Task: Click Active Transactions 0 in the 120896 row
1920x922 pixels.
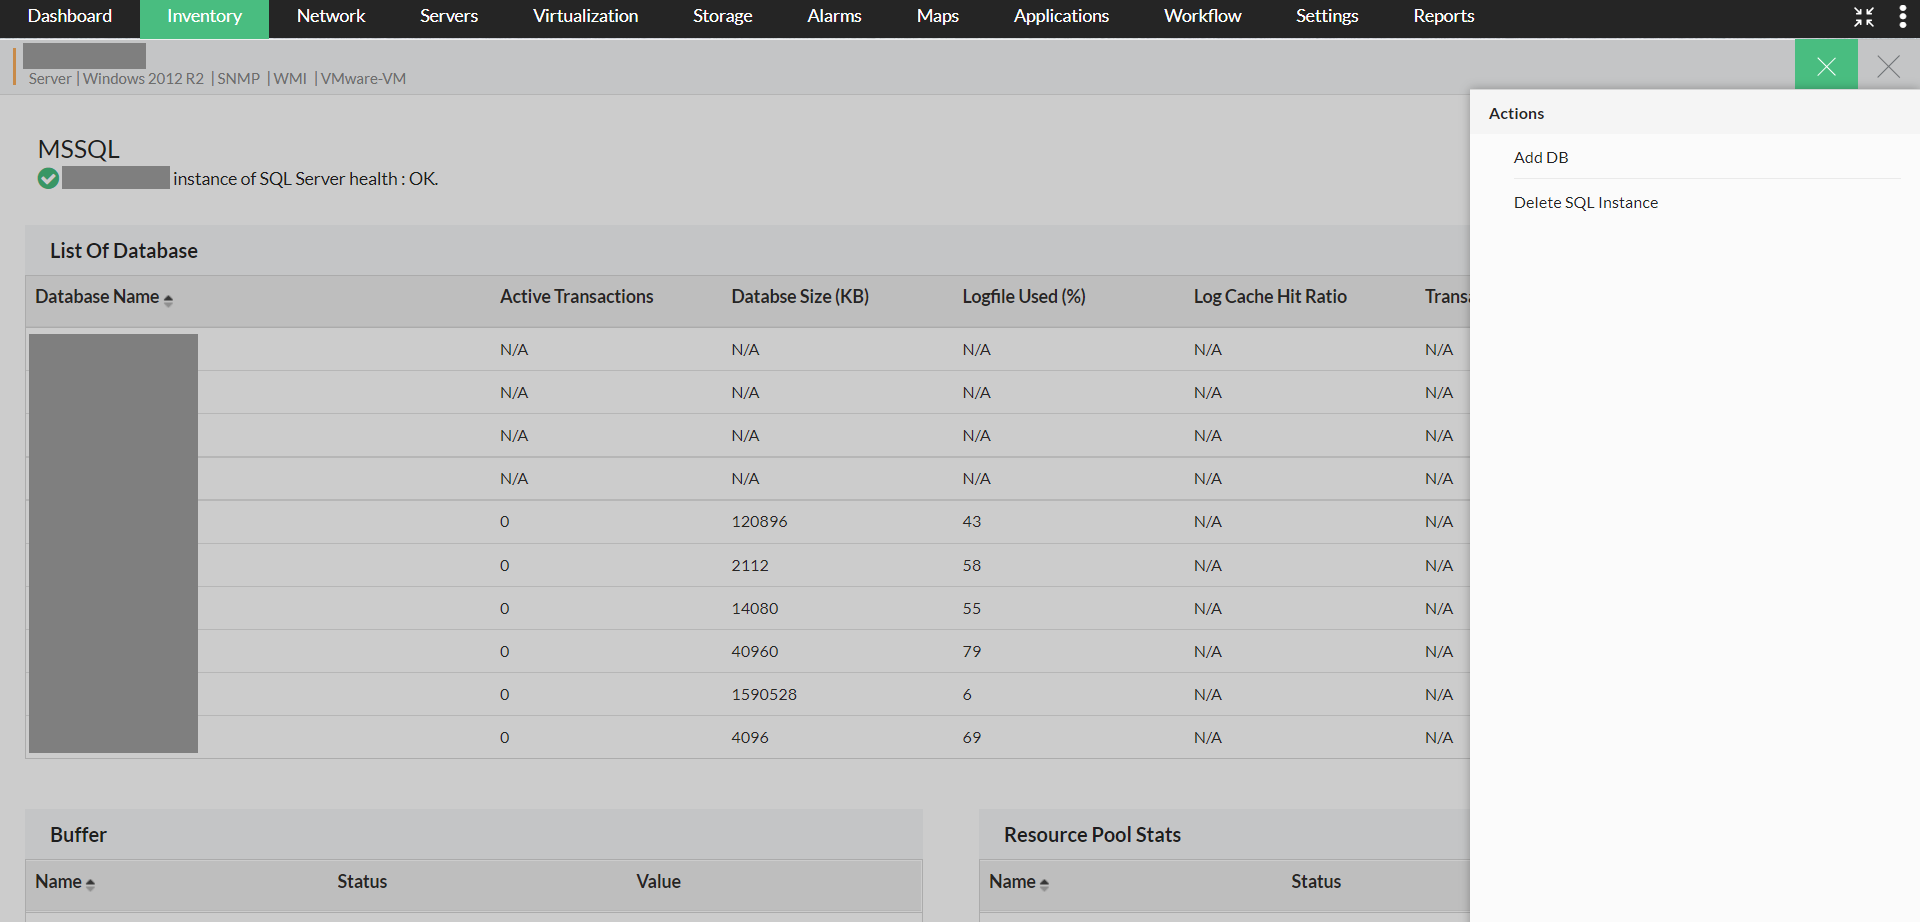Action: (505, 521)
